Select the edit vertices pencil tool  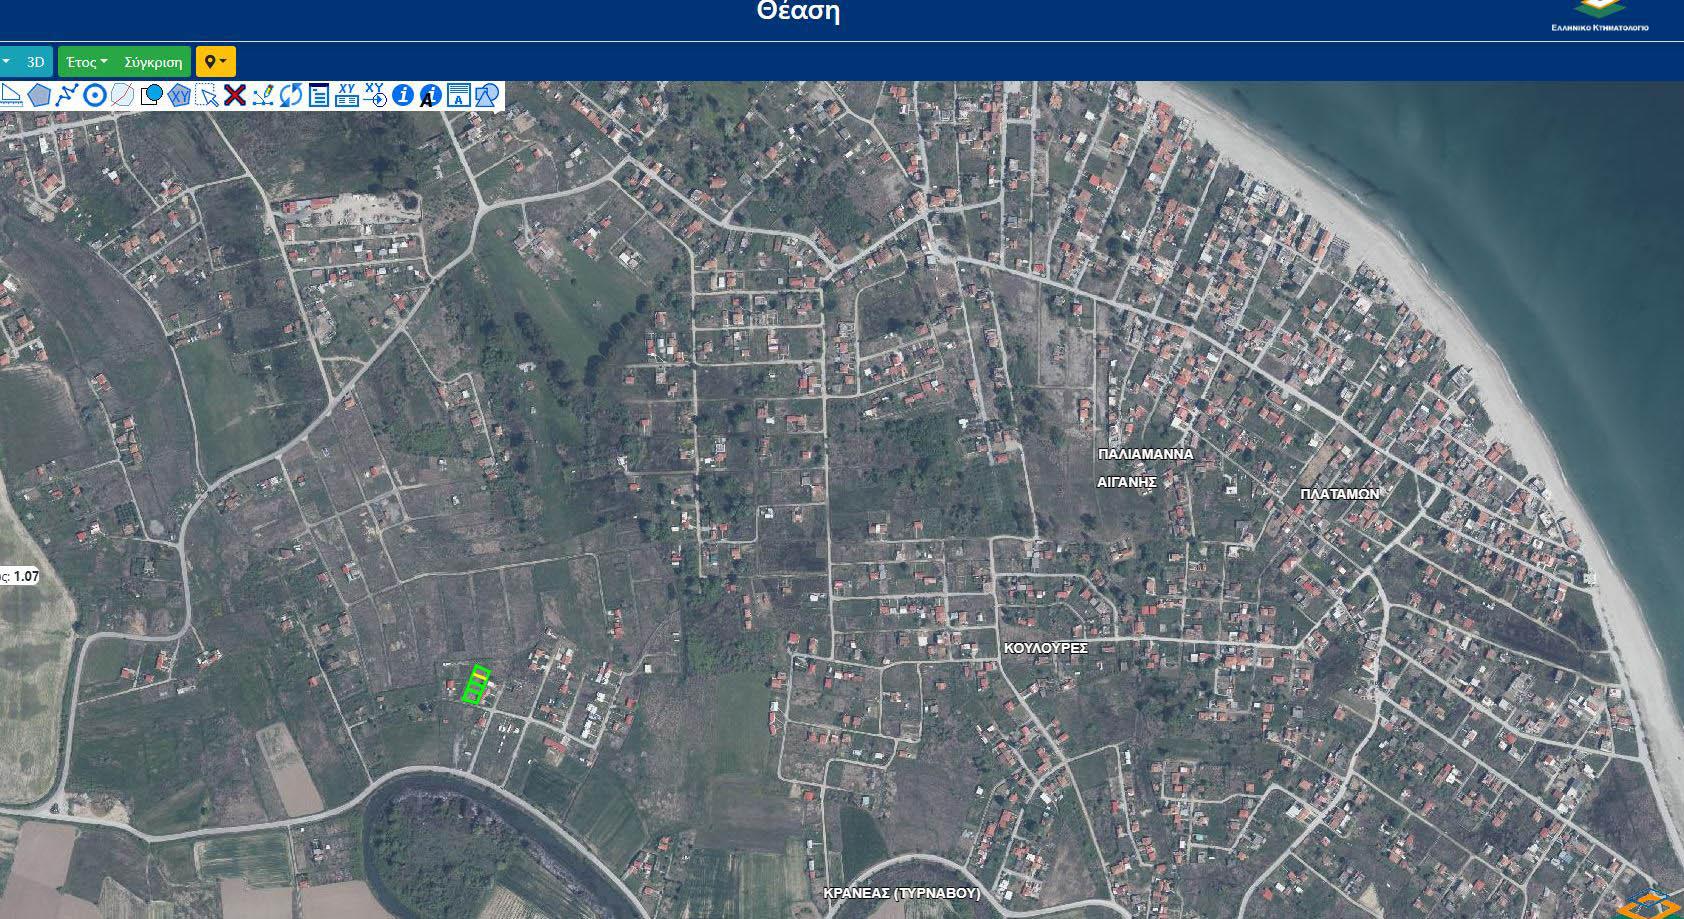coord(263,95)
